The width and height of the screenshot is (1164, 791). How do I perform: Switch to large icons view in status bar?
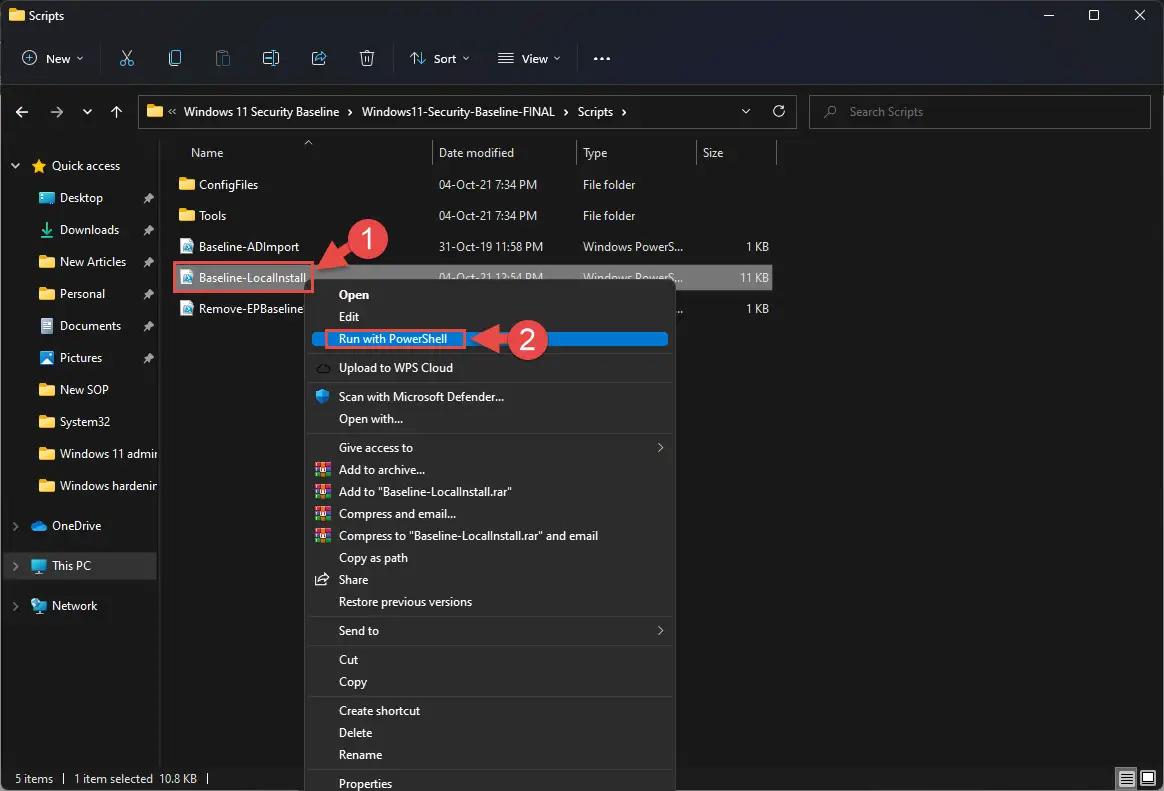pyautogui.click(x=1148, y=778)
